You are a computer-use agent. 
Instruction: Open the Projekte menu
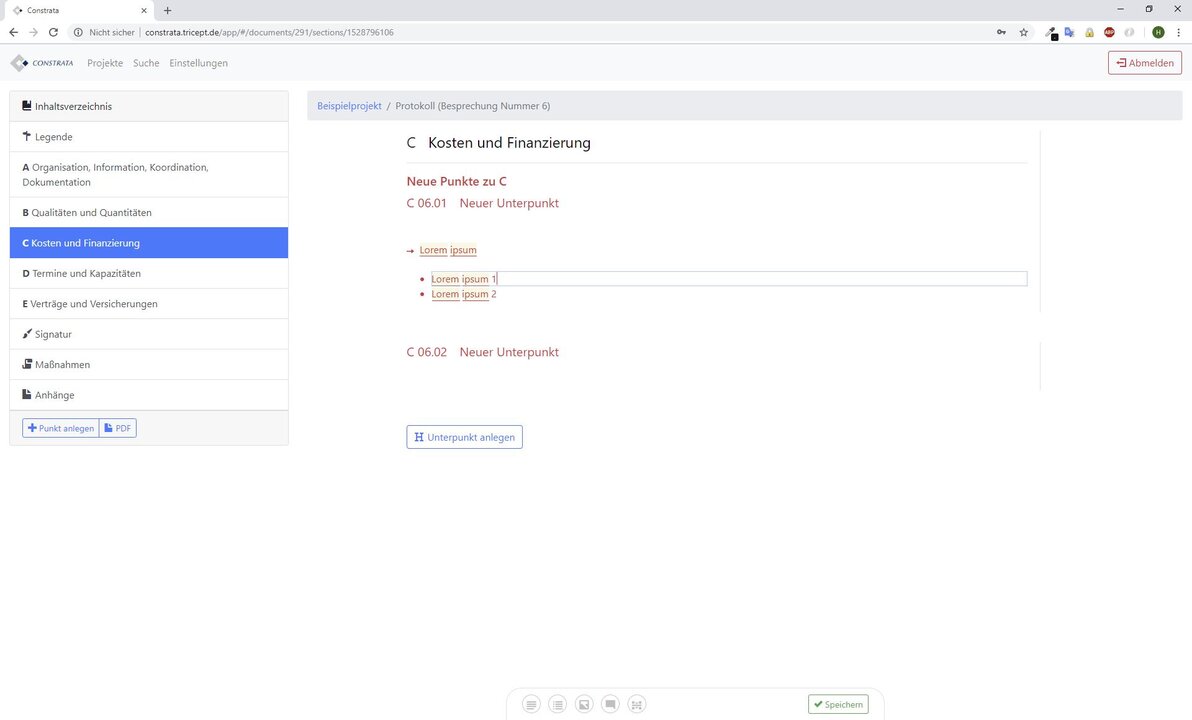pos(105,63)
